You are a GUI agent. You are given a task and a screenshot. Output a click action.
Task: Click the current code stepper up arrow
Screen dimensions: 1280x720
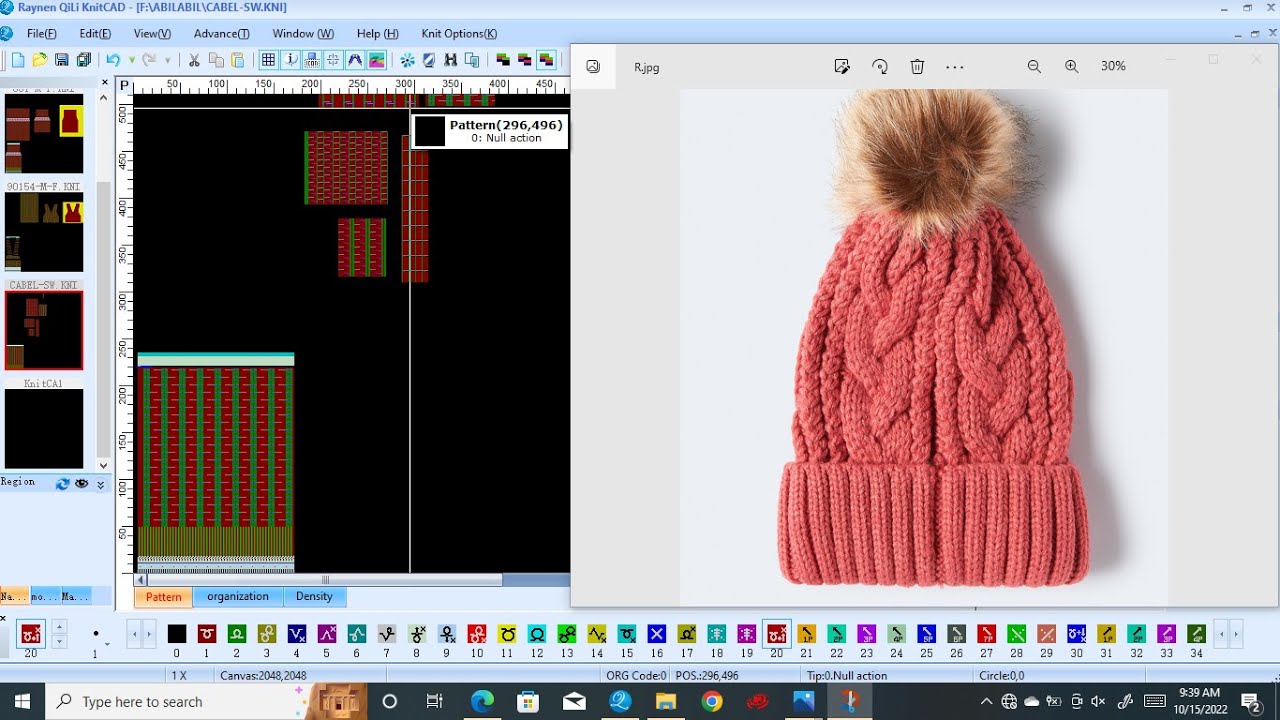tap(59, 627)
